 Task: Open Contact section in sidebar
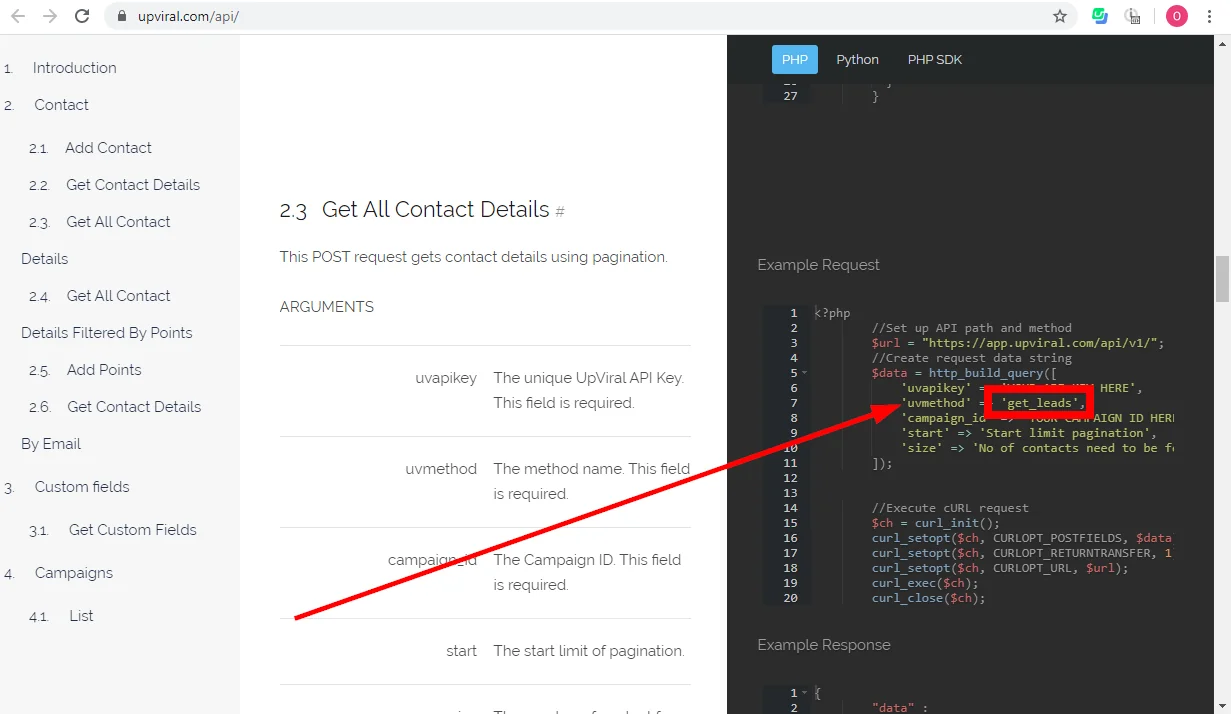[x=61, y=105]
